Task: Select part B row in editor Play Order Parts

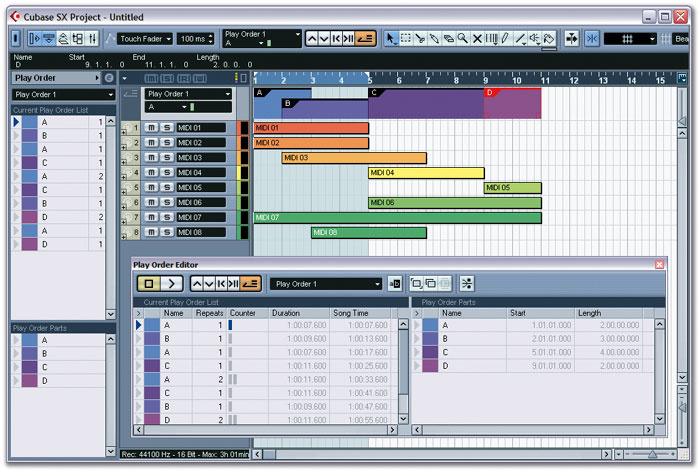Action: [533, 339]
